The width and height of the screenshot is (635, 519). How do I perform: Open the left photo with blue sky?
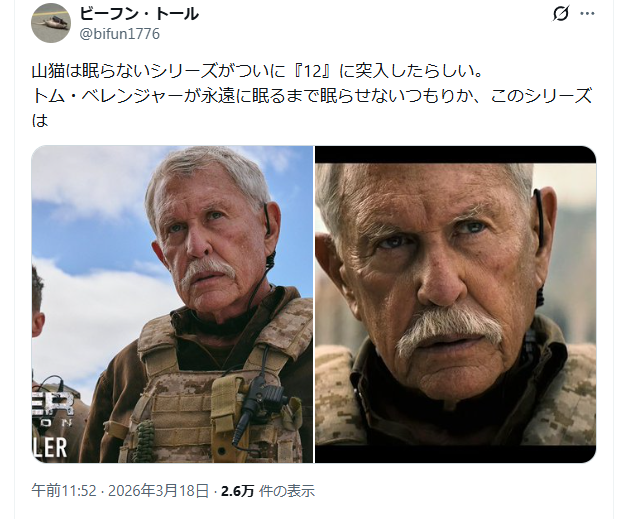pyautogui.click(x=172, y=304)
